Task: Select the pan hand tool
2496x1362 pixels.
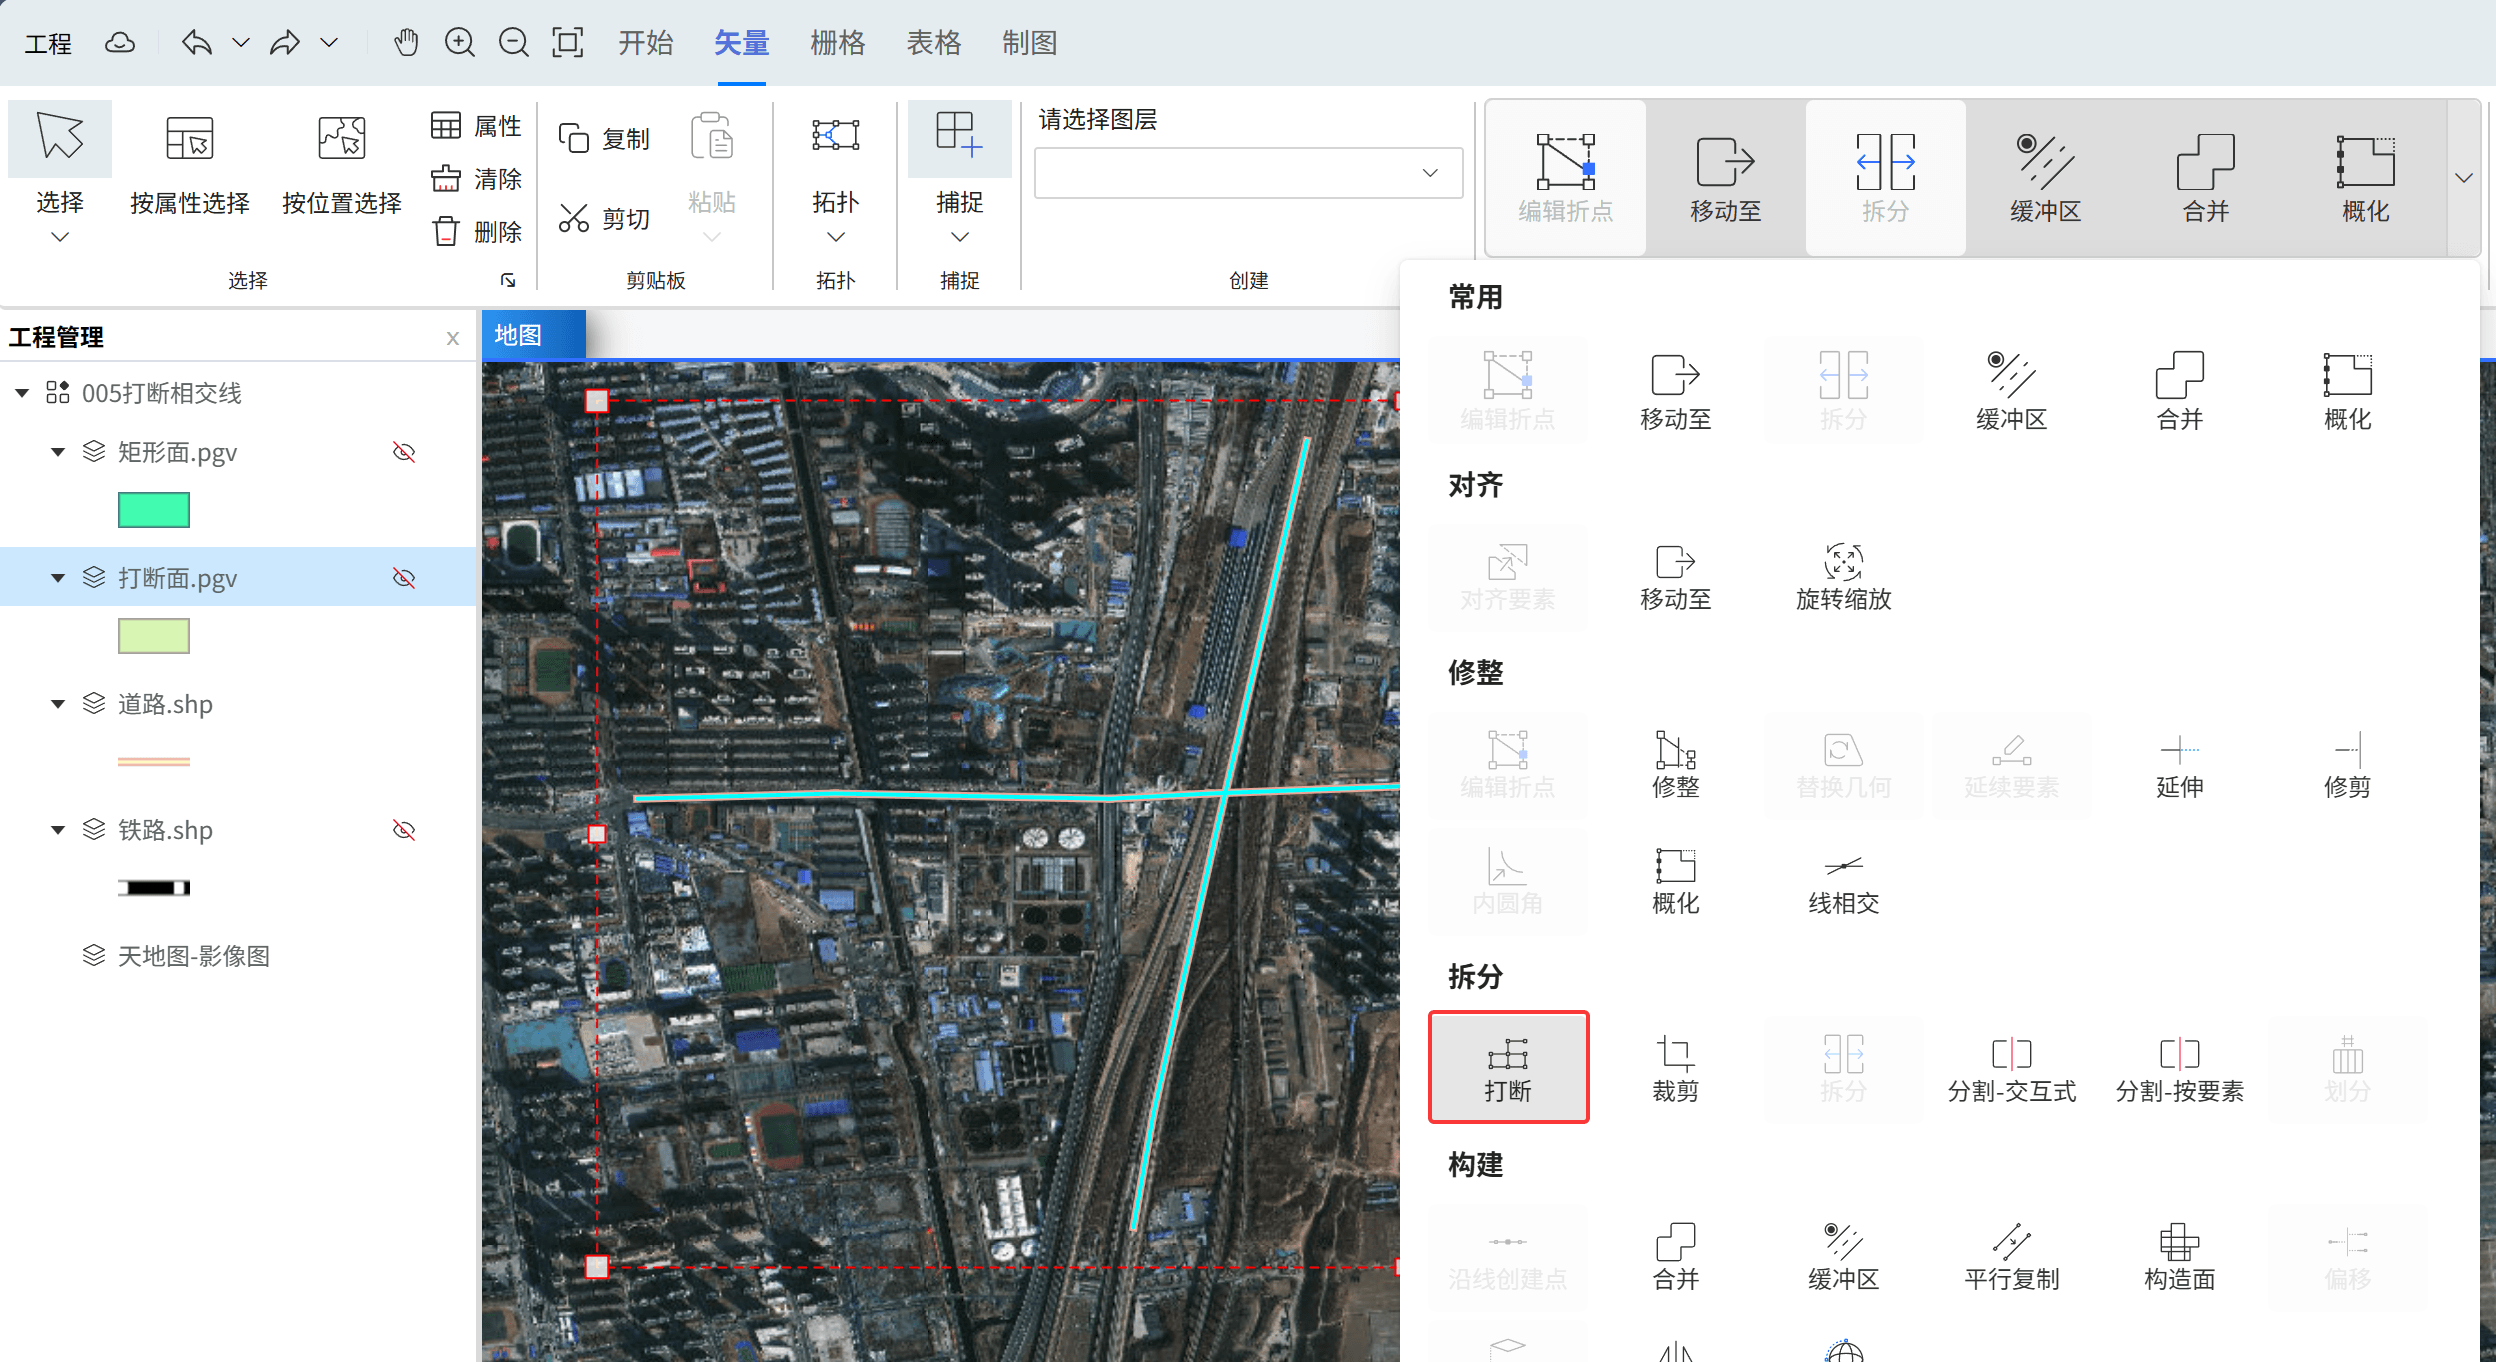Action: click(405, 43)
